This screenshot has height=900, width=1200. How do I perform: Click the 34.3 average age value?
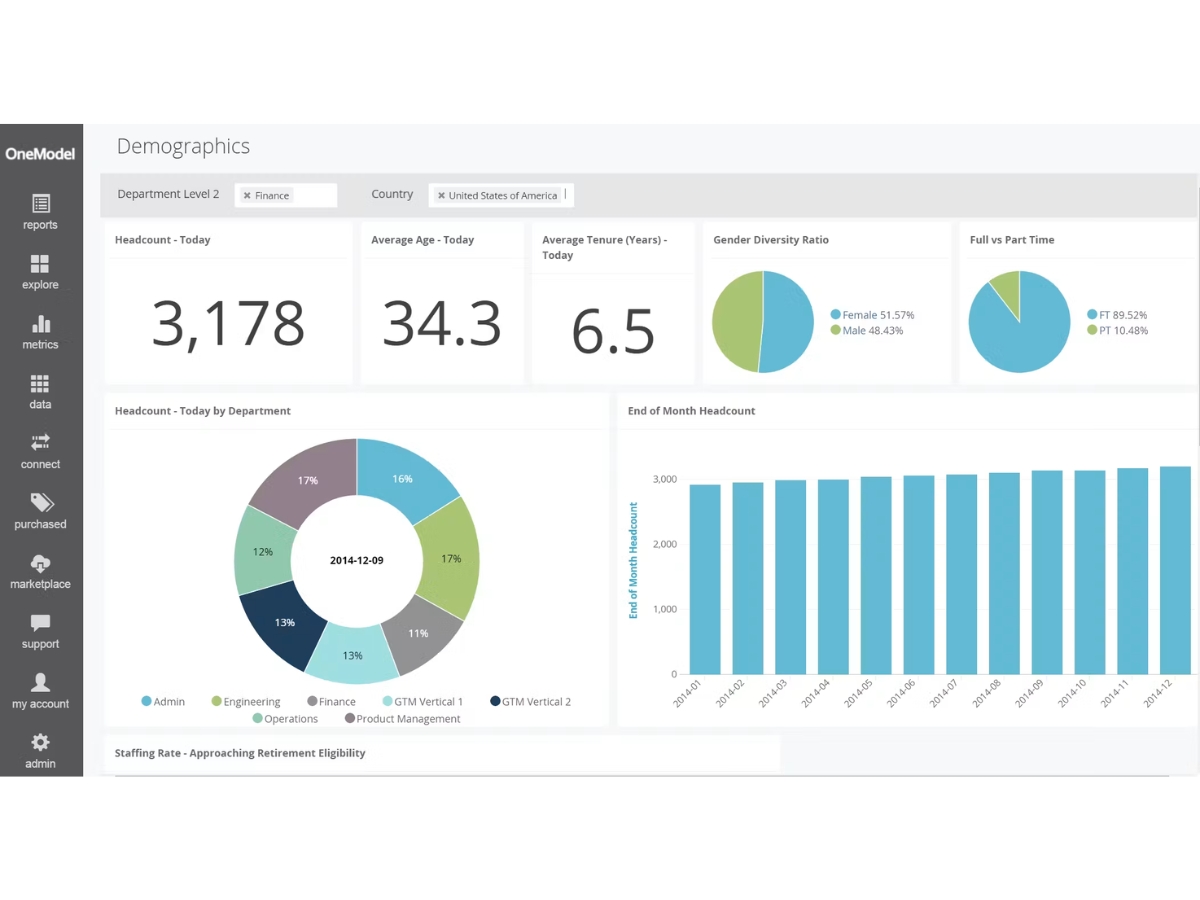442,323
